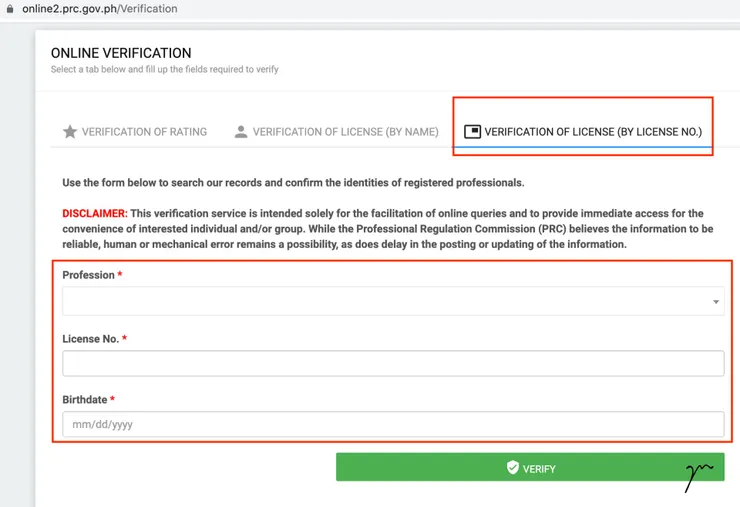The image size is (740, 507).
Task: Click the Profession field label
Action: (88, 275)
